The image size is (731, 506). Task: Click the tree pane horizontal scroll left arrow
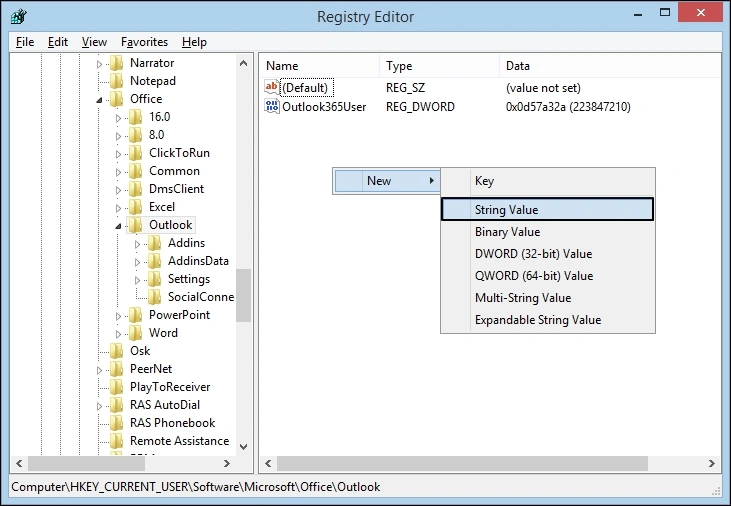(x=19, y=464)
